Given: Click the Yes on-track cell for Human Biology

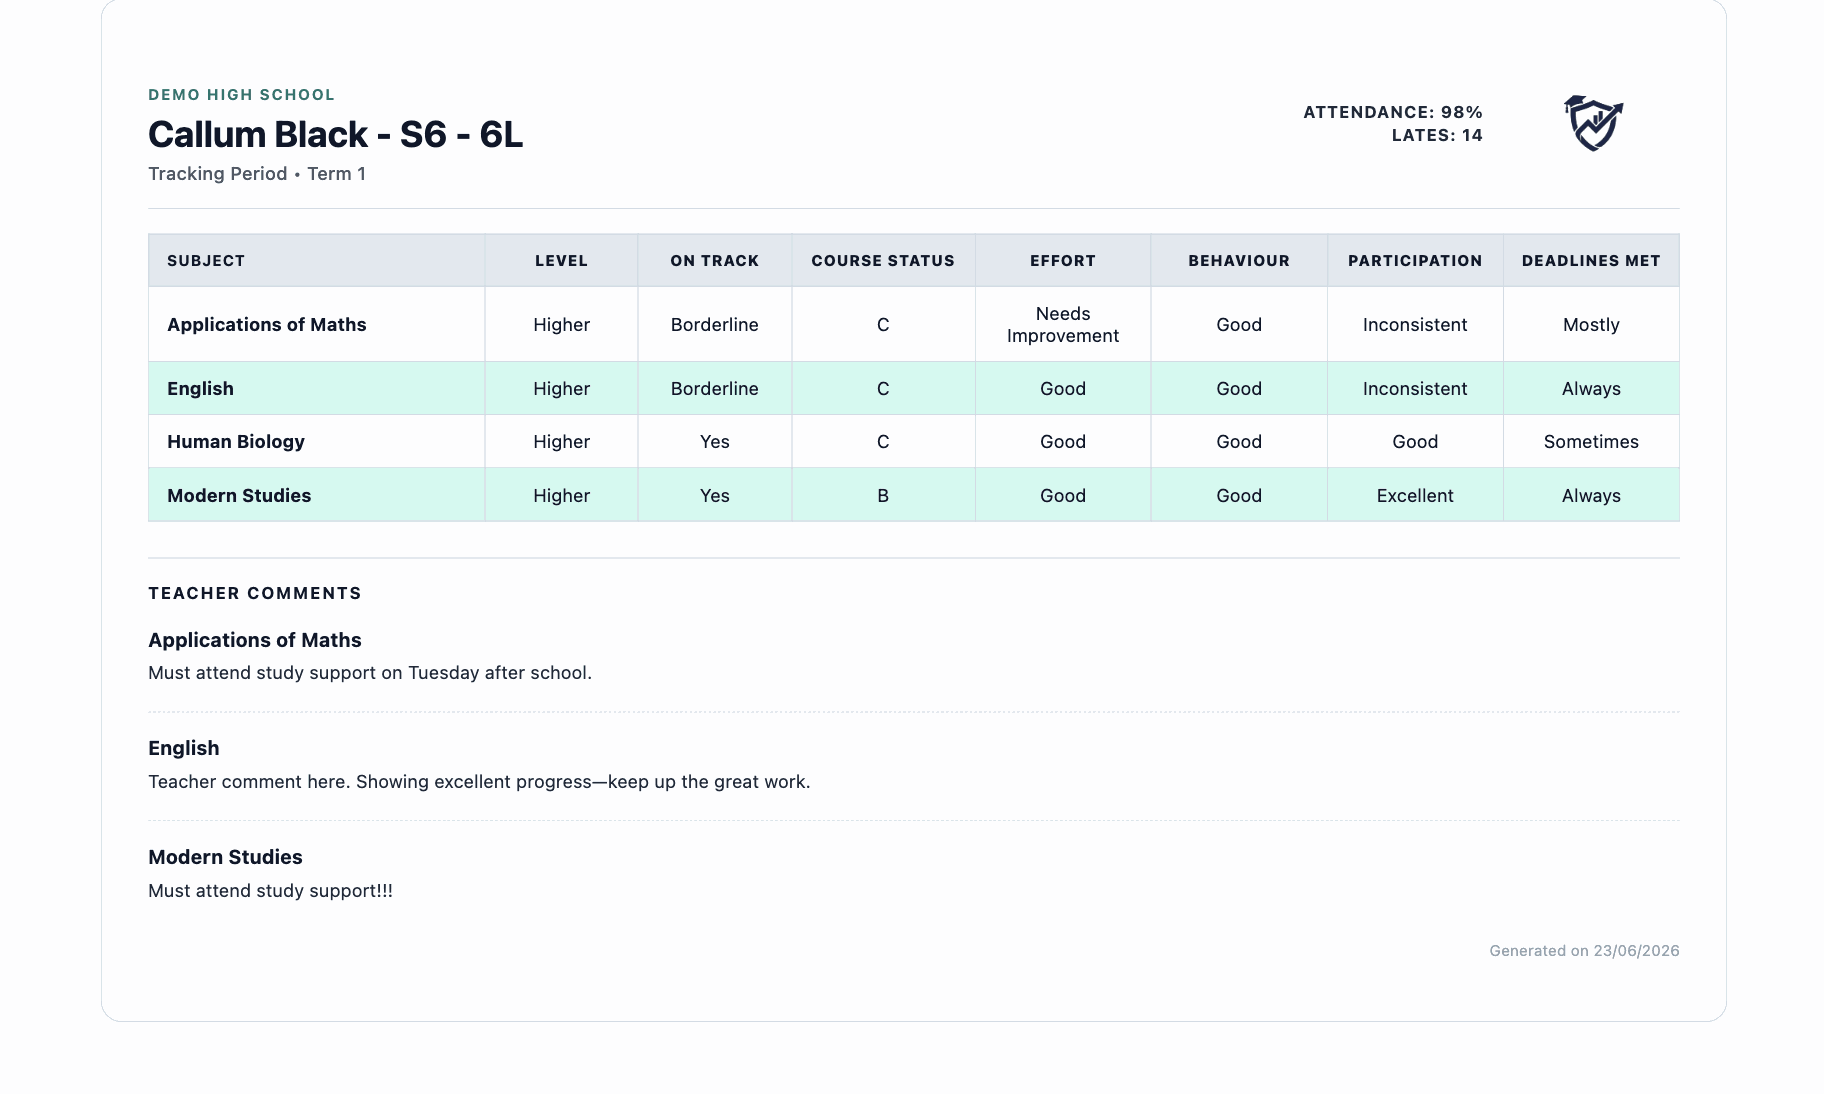Looking at the screenshot, I should (x=715, y=442).
